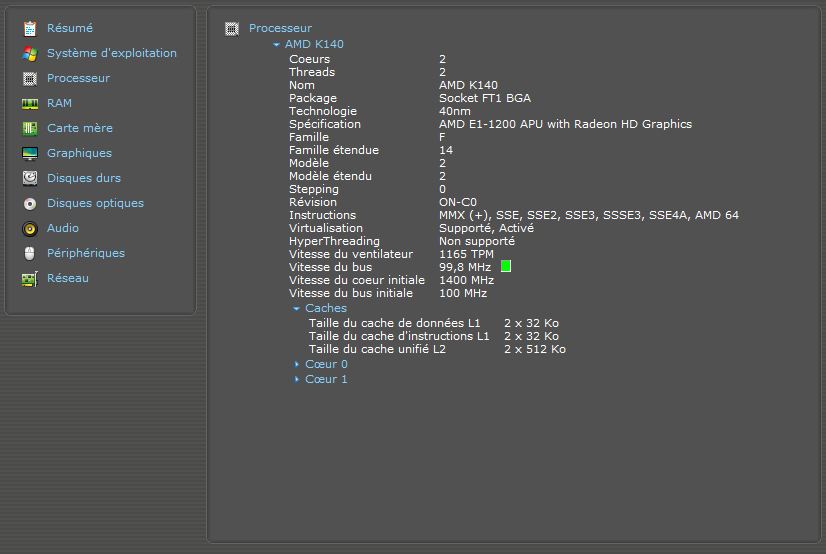Click the Cœur 1 label
The width and height of the screenshot is (826, 554).
click(x=326, y=379)
